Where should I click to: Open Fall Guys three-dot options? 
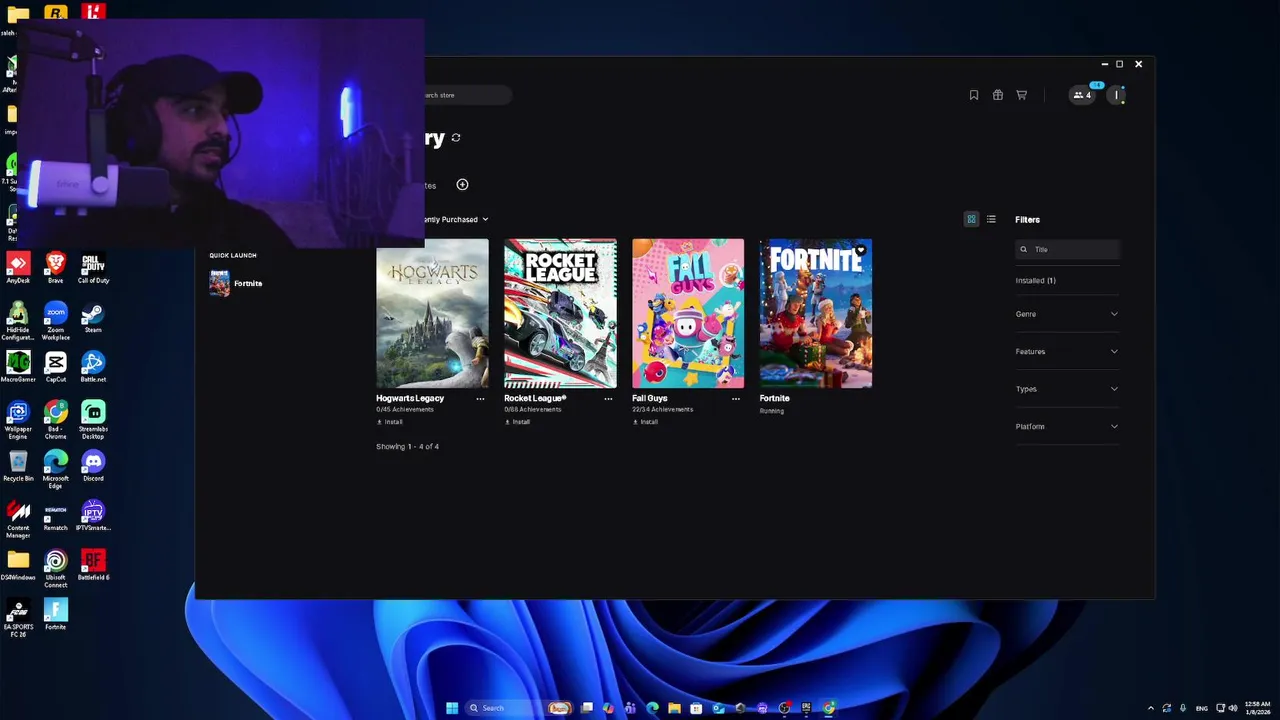736,398
